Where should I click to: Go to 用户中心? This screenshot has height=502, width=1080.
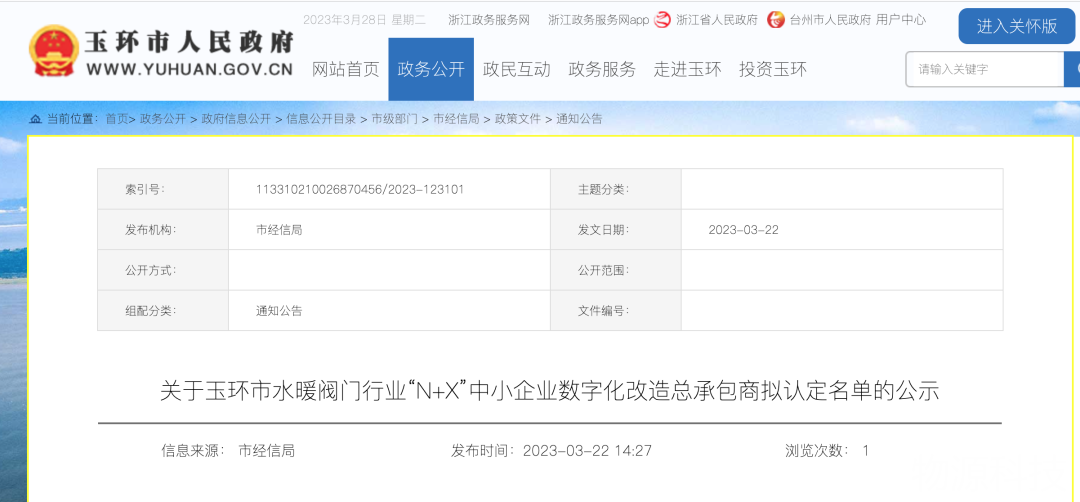[x=900, y=20]
